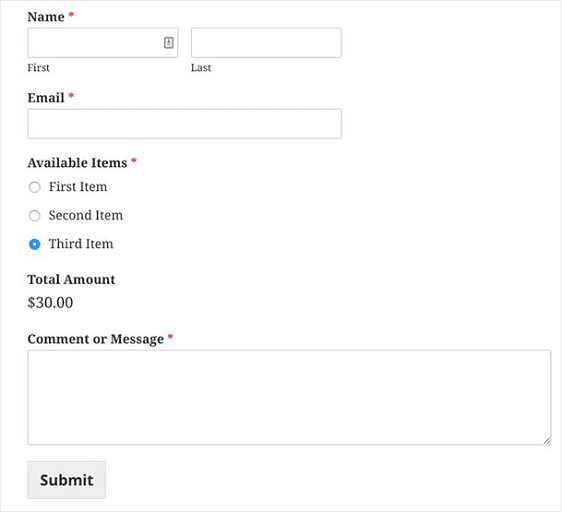Screen dimensions: 562x512
Task: Focus the Email input field
Action: click(184, 123)
